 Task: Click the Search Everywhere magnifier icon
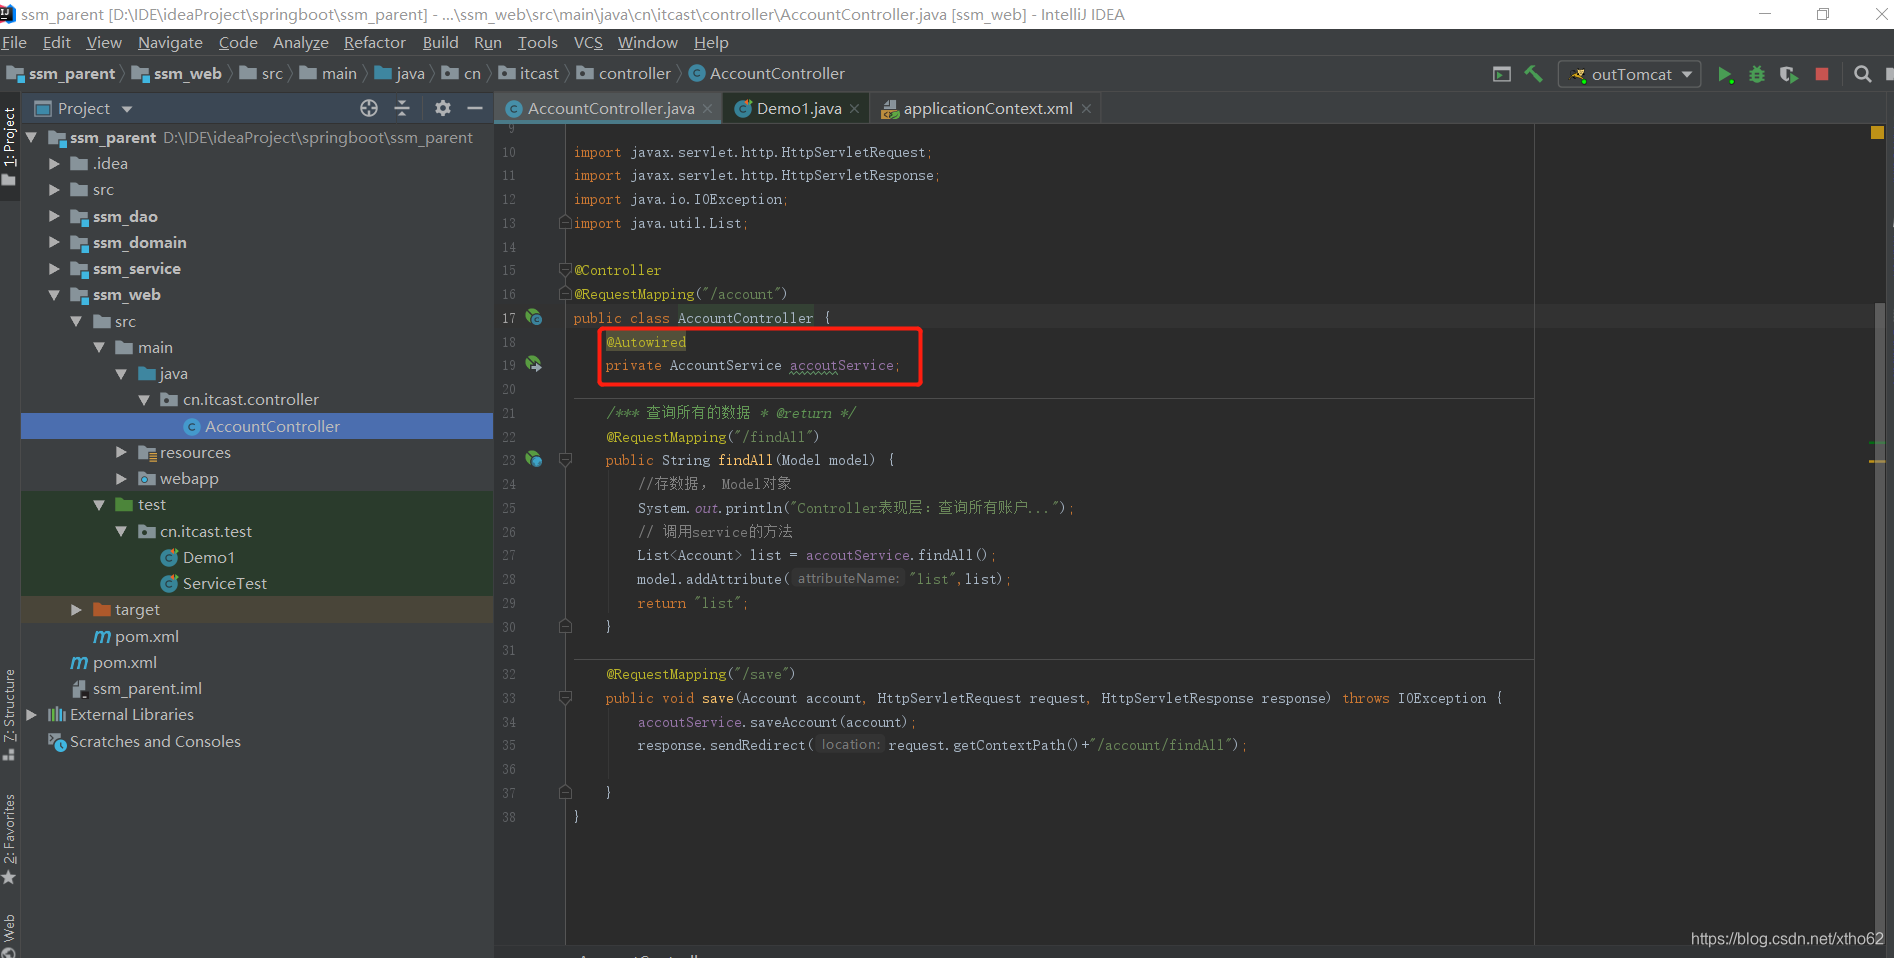(1862, 74)
